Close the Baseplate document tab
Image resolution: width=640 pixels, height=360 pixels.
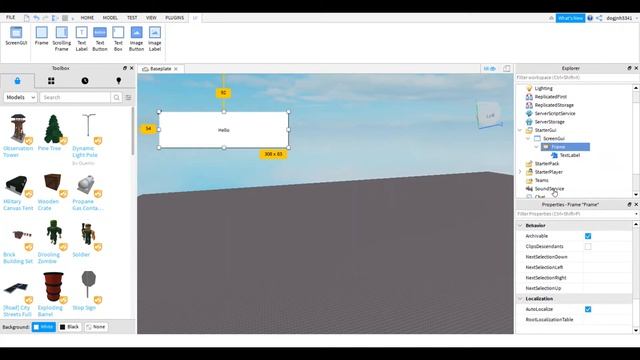pyautogui.click(x=176, y=69)
